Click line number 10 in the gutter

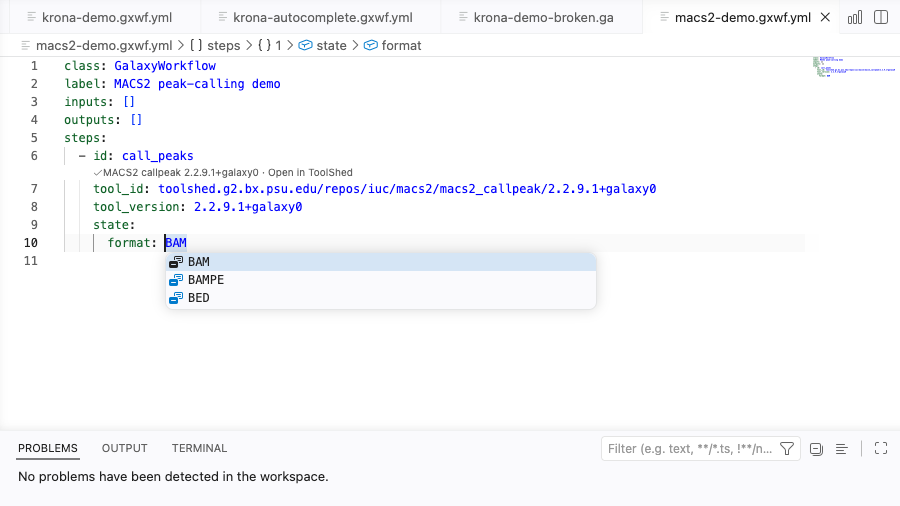30,243
